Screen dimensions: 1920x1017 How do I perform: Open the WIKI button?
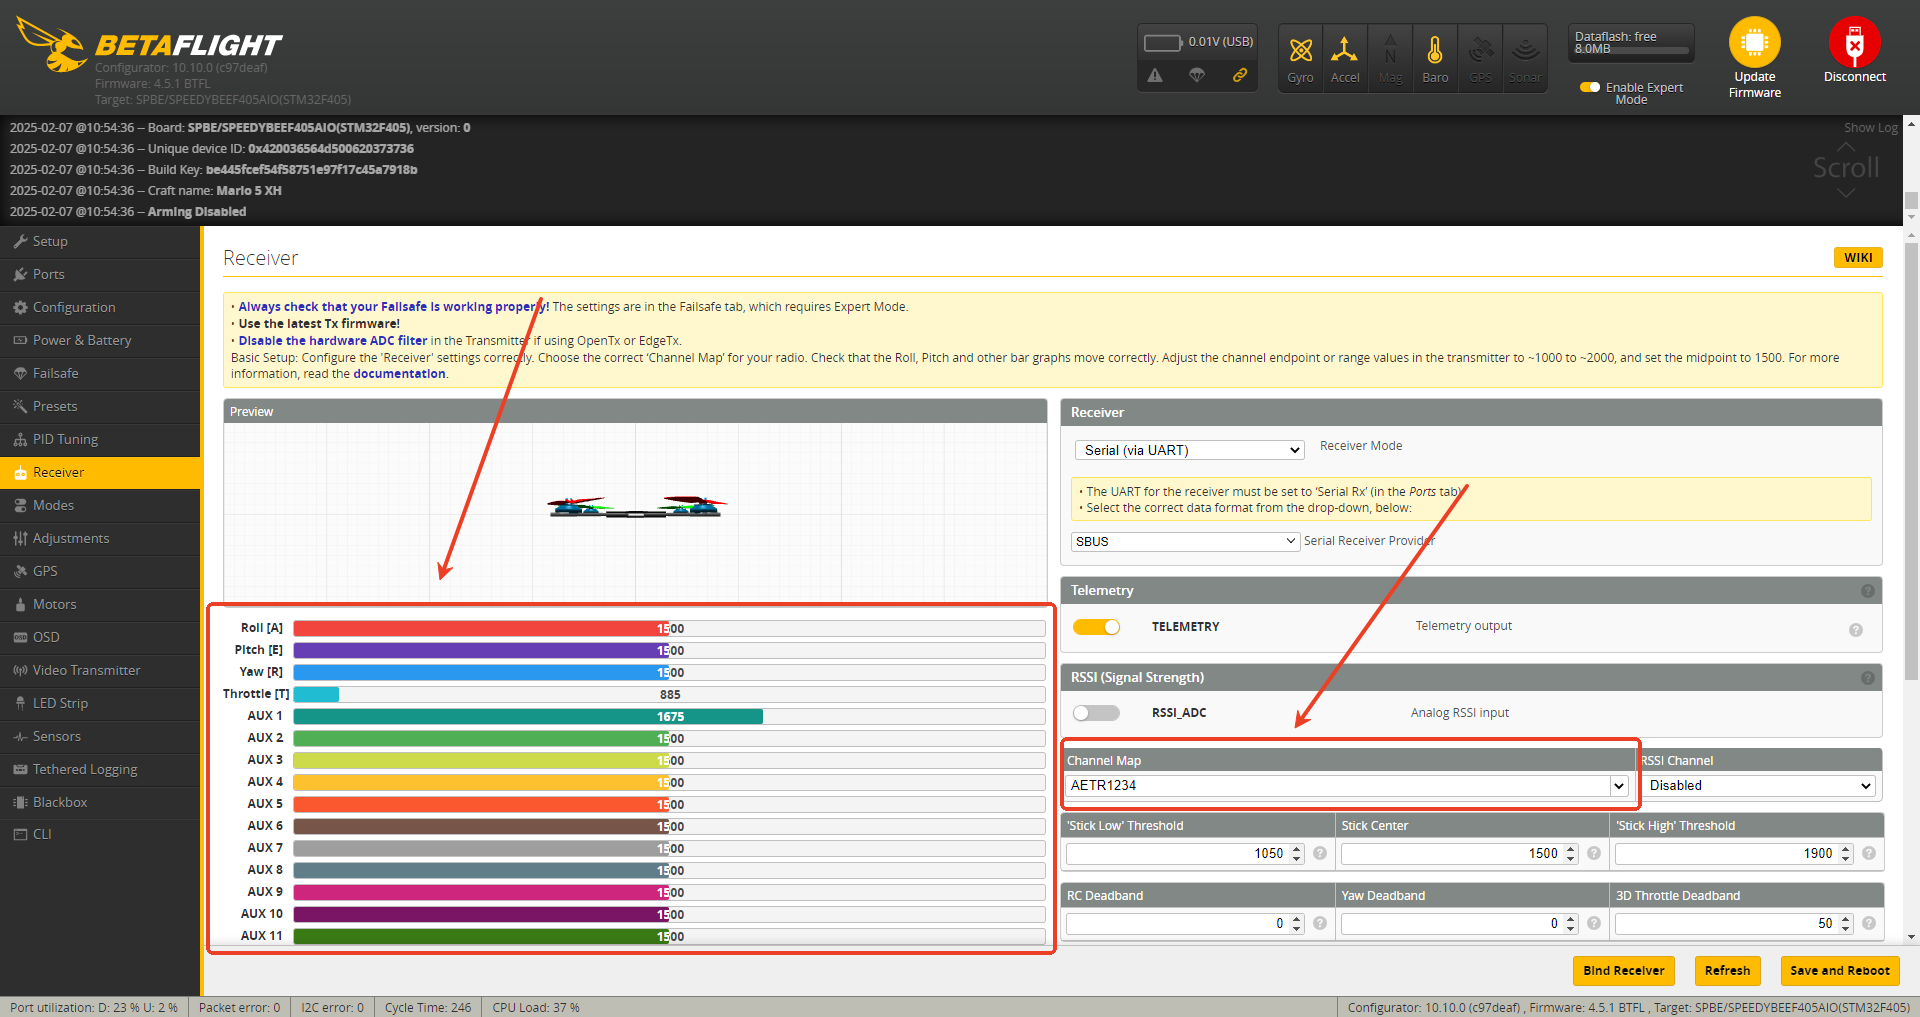pyautogui.click(x=1858, y=257)
